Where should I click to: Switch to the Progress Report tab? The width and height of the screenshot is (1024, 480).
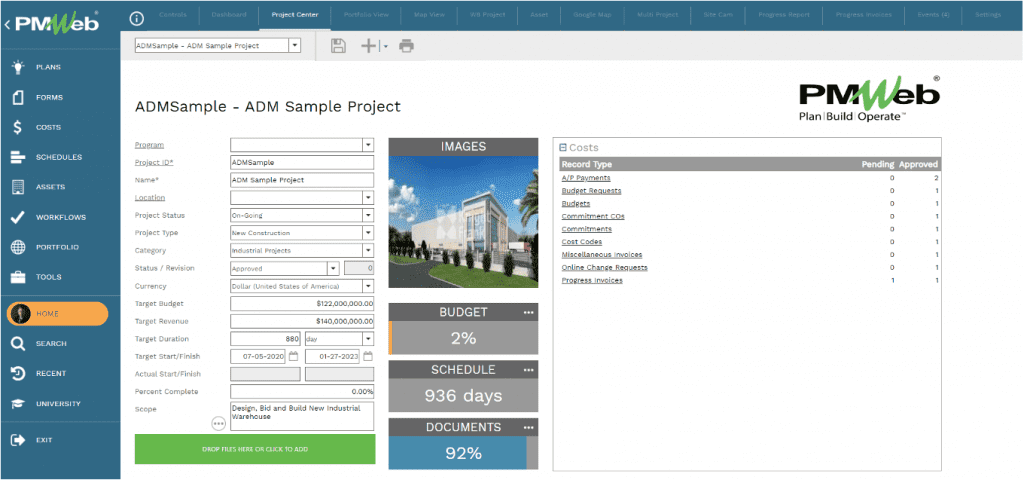[x=784, y=14]
